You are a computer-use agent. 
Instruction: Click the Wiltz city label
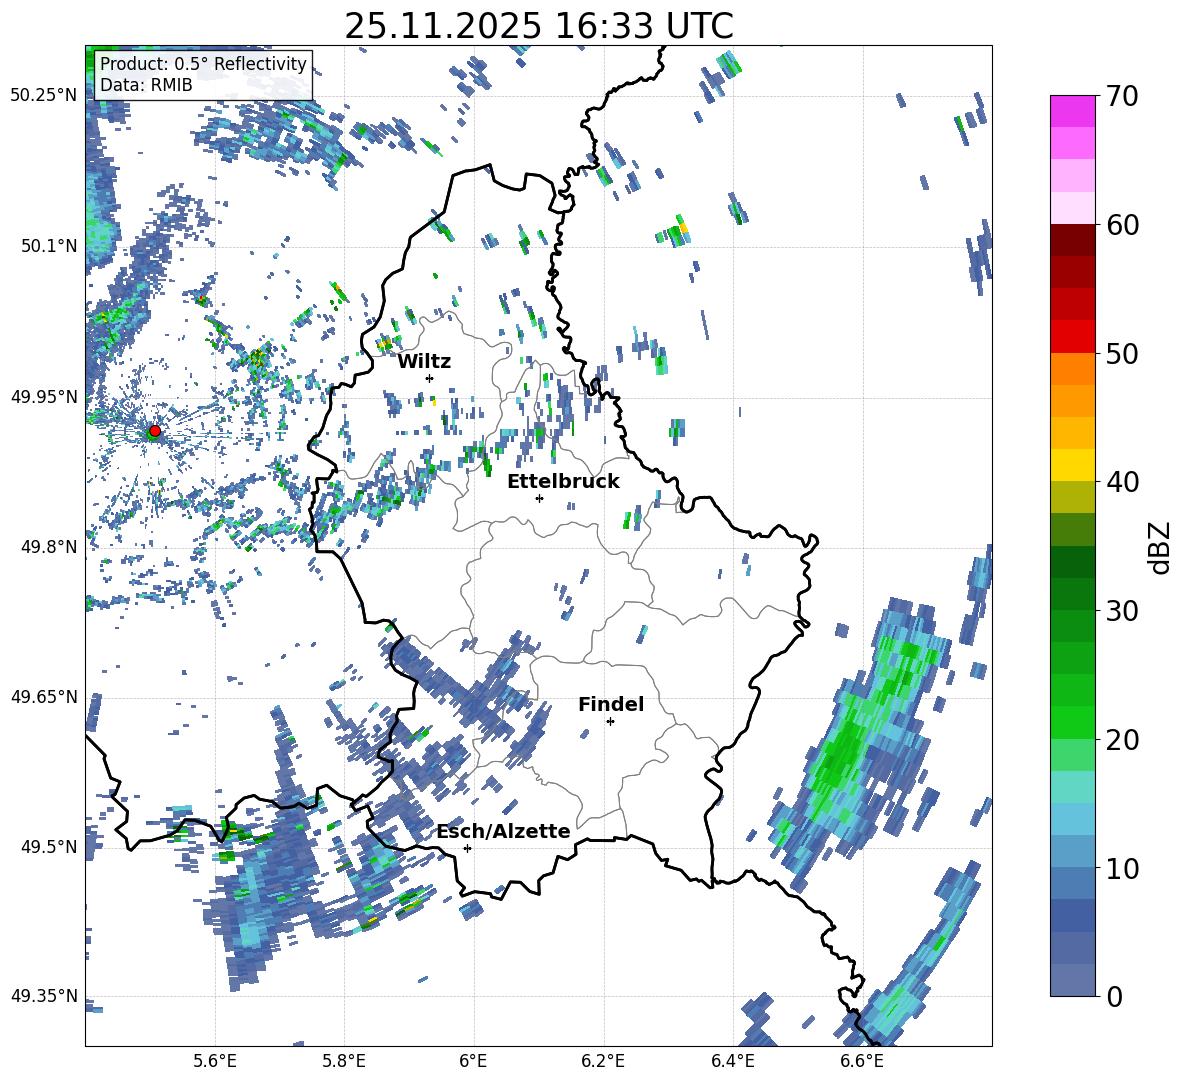(424, 361)
